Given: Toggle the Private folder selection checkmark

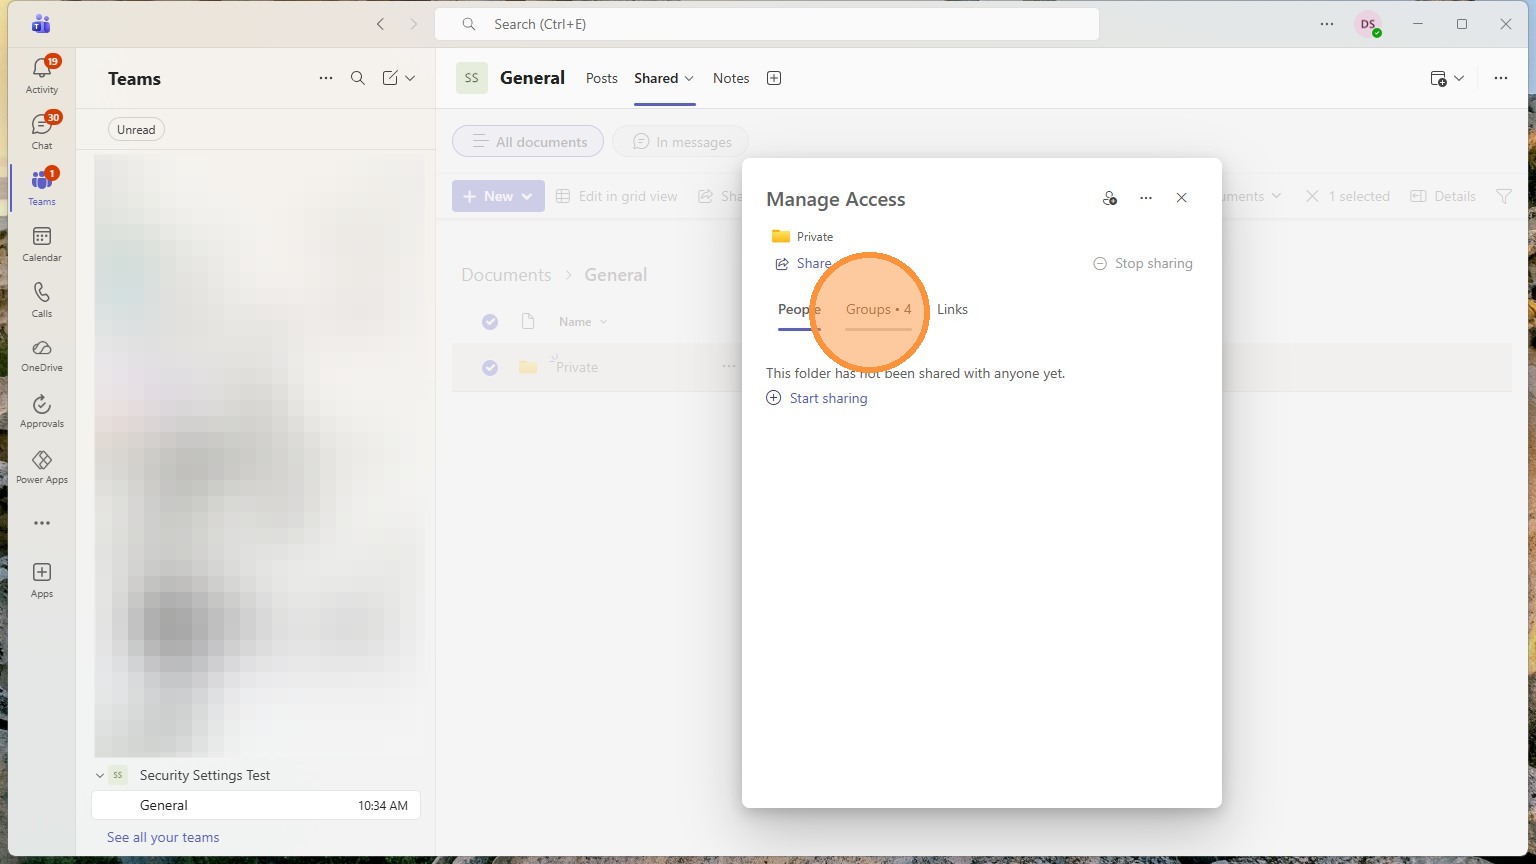Looking at the screenshot, I should pos(490,367).
